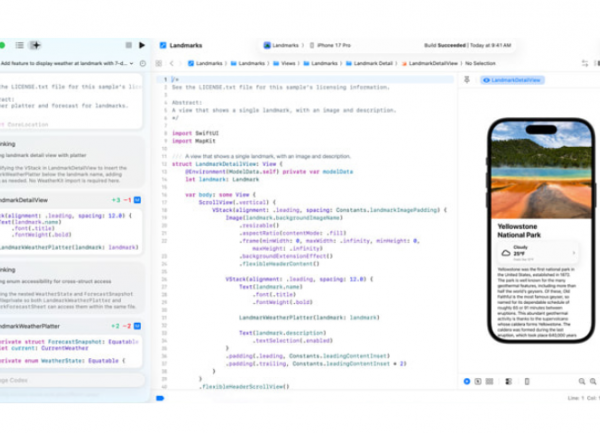Open the preview device picker phone icon
Image resolution: width=600 pixels, height=433 pixels.
pyautogui.click(x=527, y=381)
